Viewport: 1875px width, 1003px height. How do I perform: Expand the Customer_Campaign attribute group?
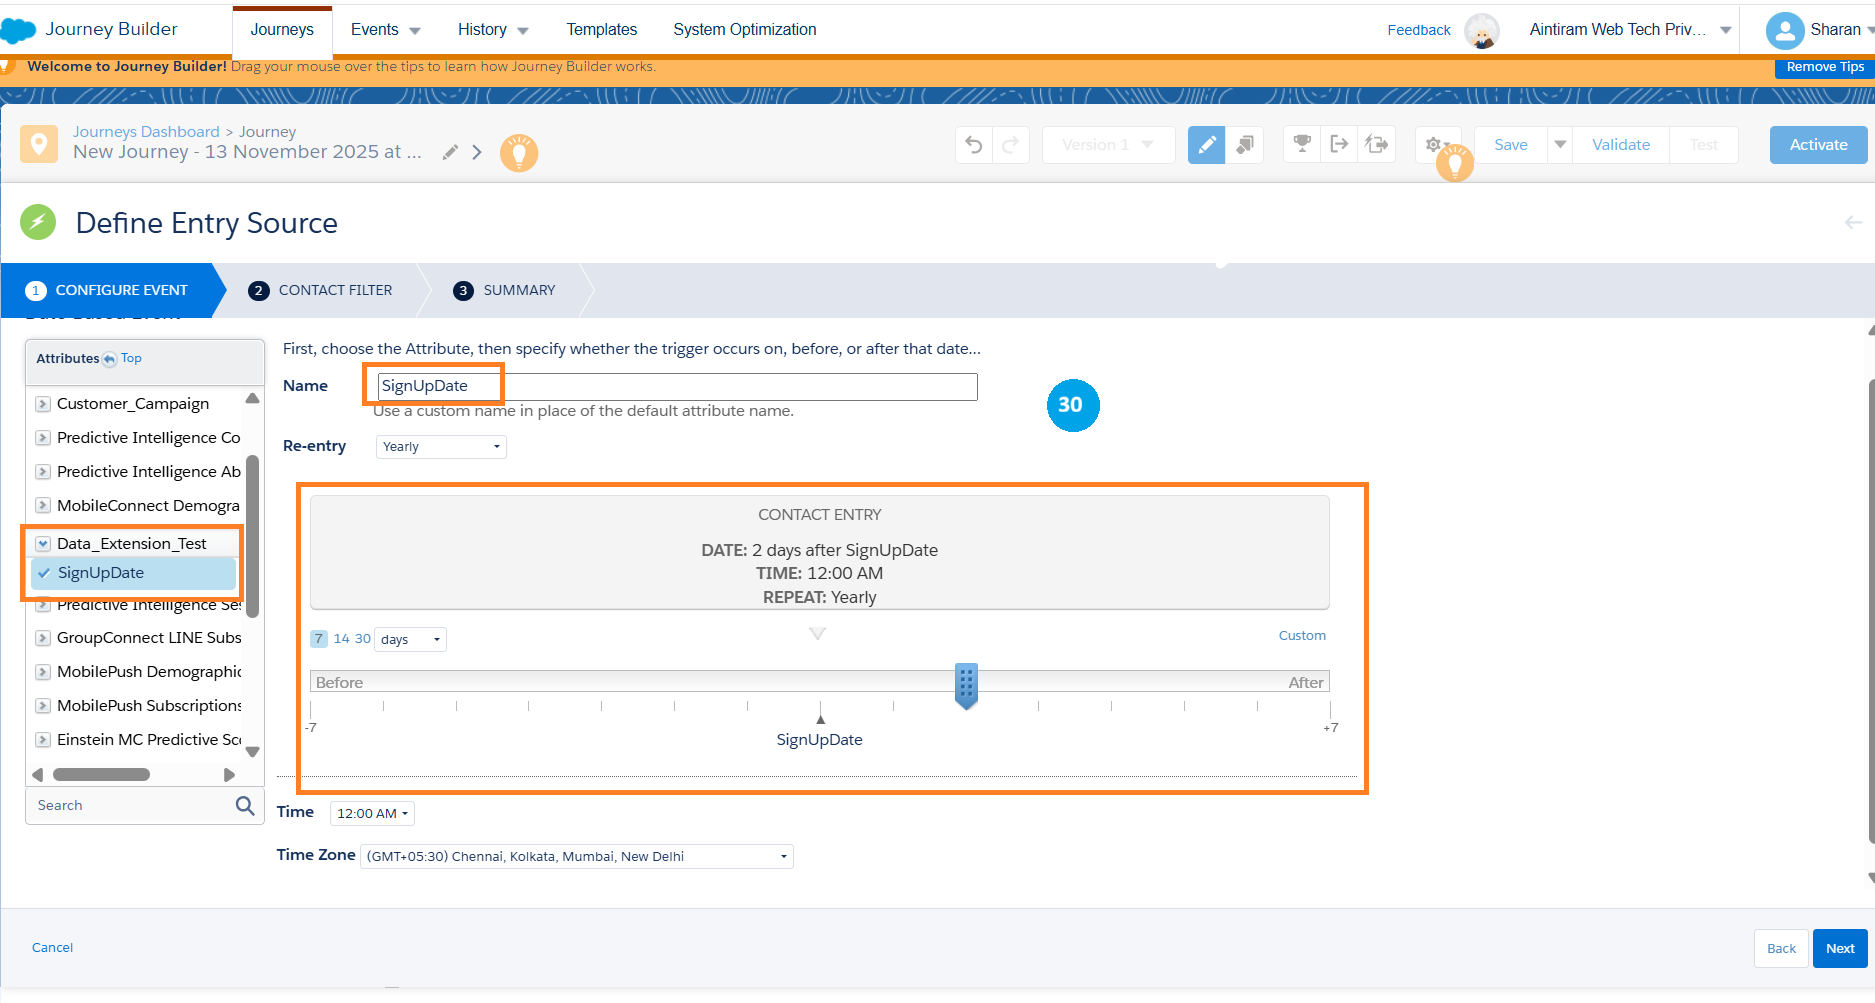click(43, 404)
